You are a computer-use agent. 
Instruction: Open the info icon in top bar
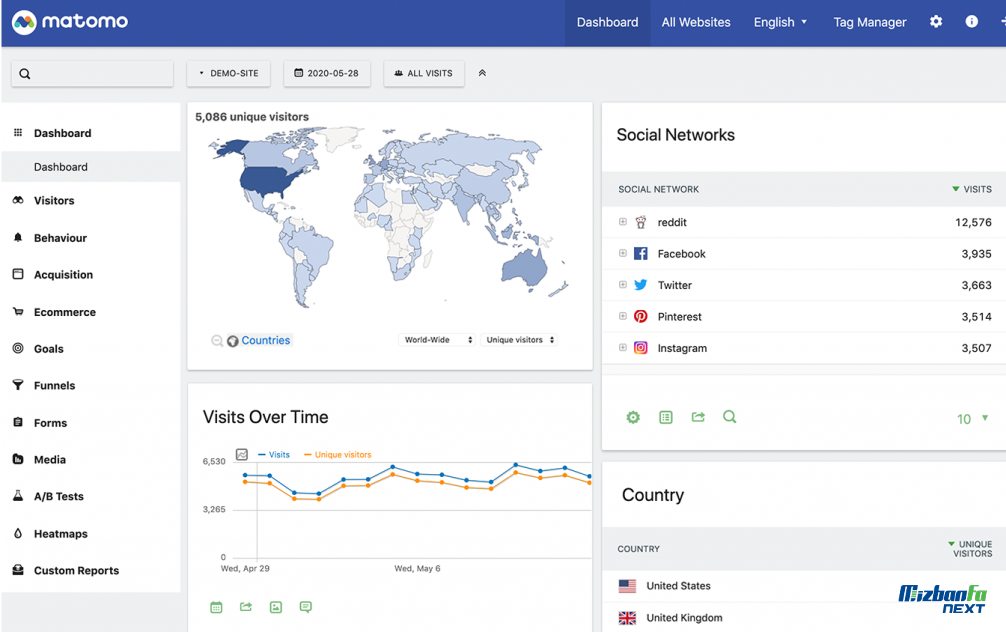click(971, 22)
